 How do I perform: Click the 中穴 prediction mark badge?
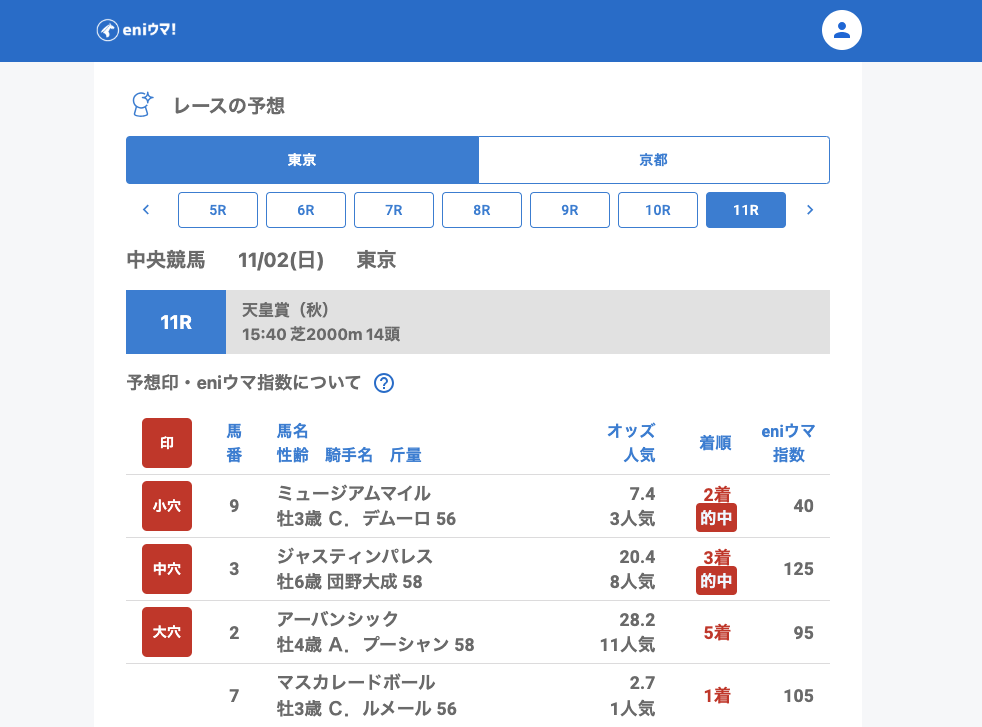[x=167, y=569]
